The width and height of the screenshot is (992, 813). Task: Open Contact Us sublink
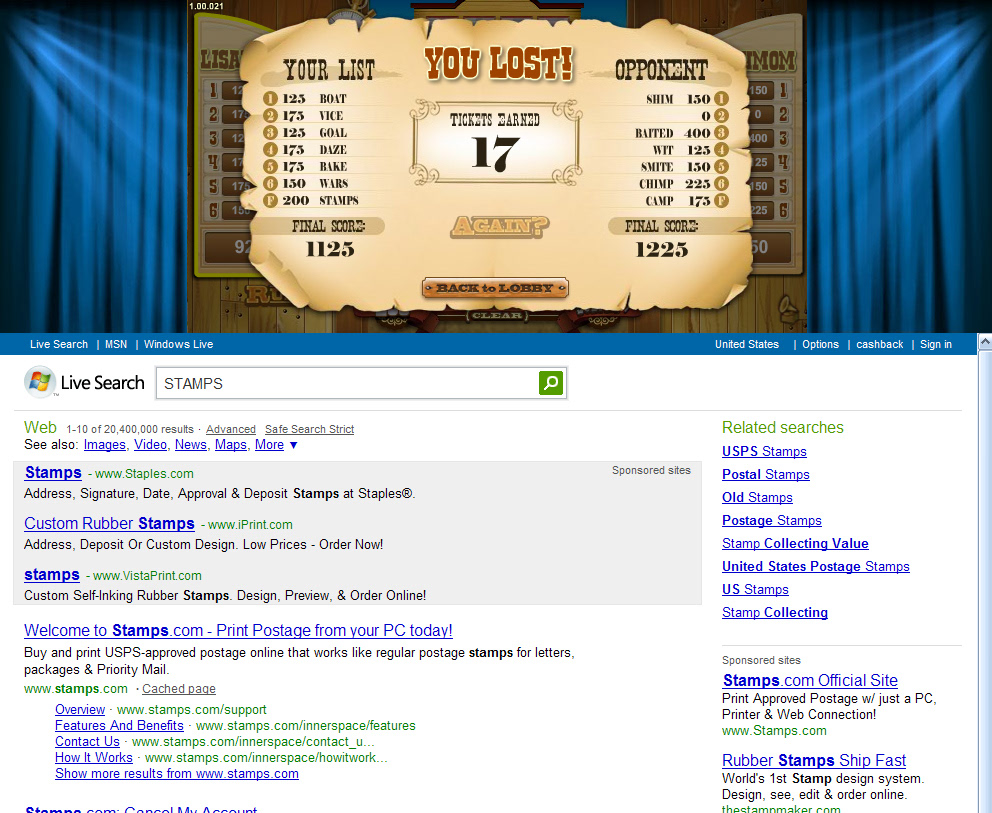(x=87, y=741)
